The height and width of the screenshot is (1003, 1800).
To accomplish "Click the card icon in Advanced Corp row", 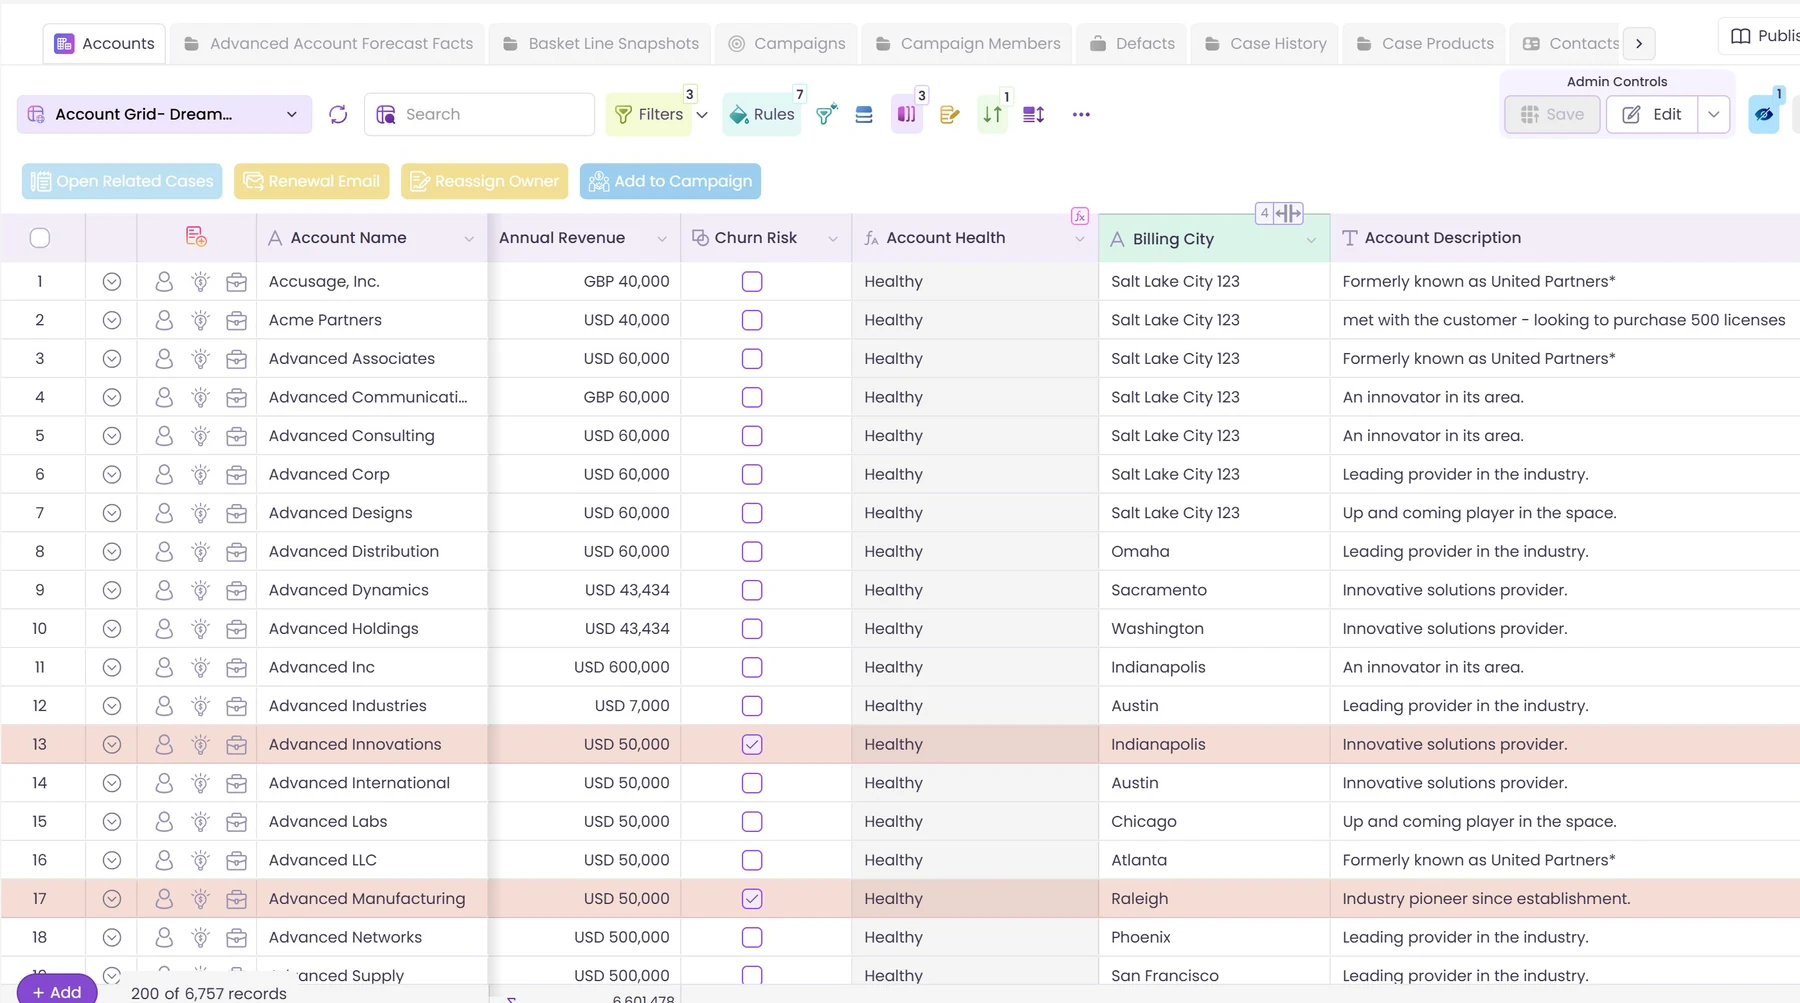I will point(237,474).
